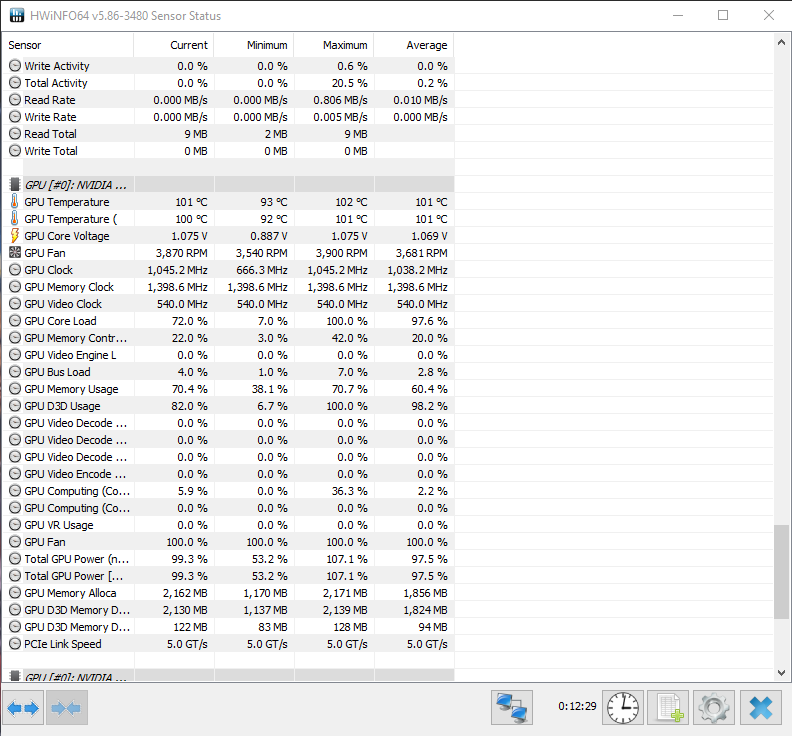Click the scrollbar down arrow

pyautogui.click(x=781, y=672)
